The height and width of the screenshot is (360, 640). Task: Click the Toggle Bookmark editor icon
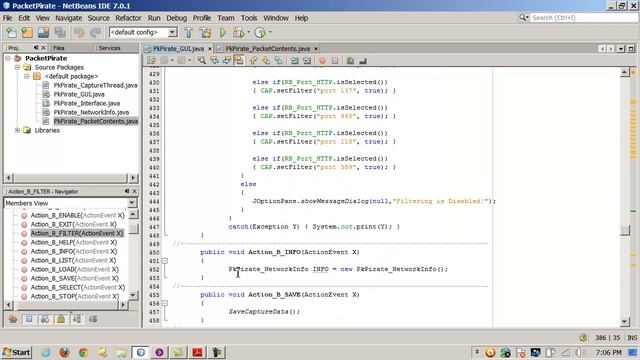click(x=278, y=60)
